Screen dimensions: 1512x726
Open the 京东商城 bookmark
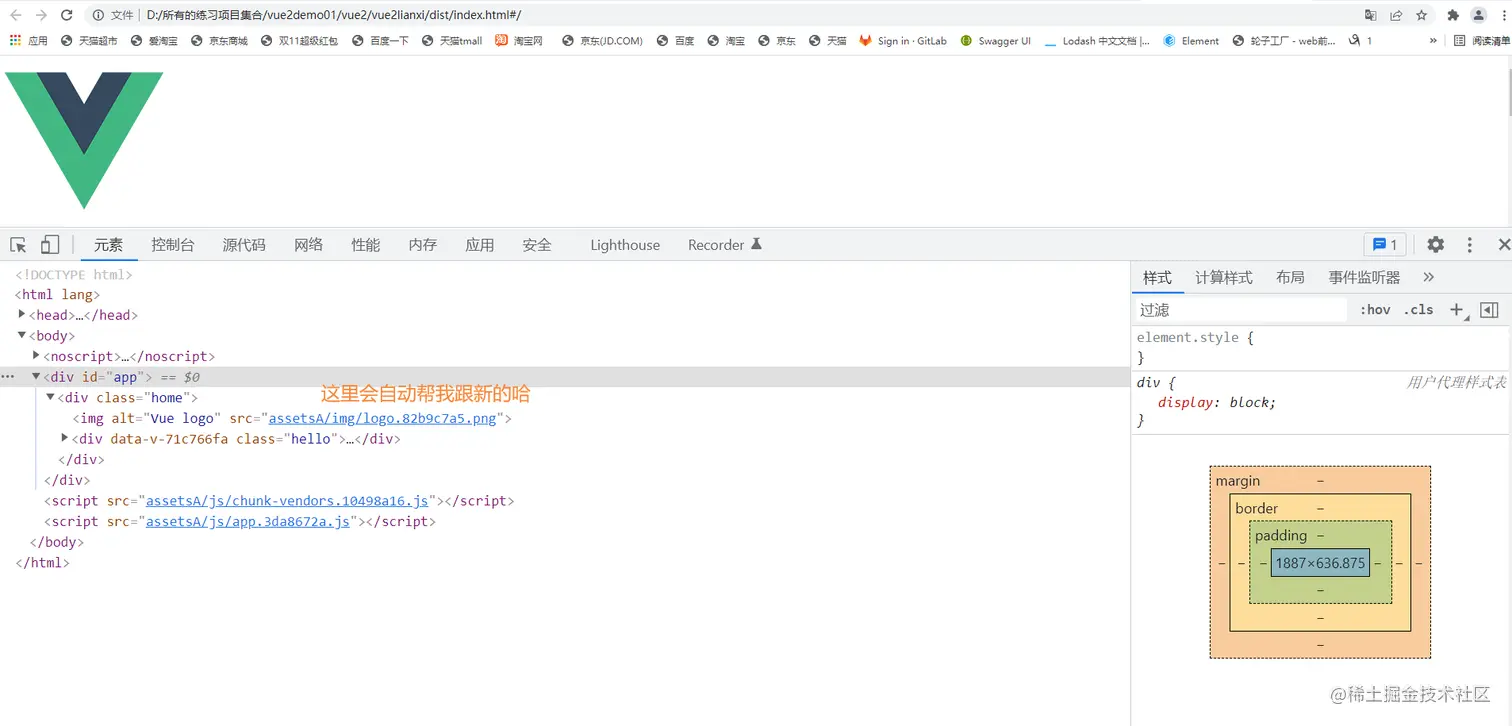point(219,41)
